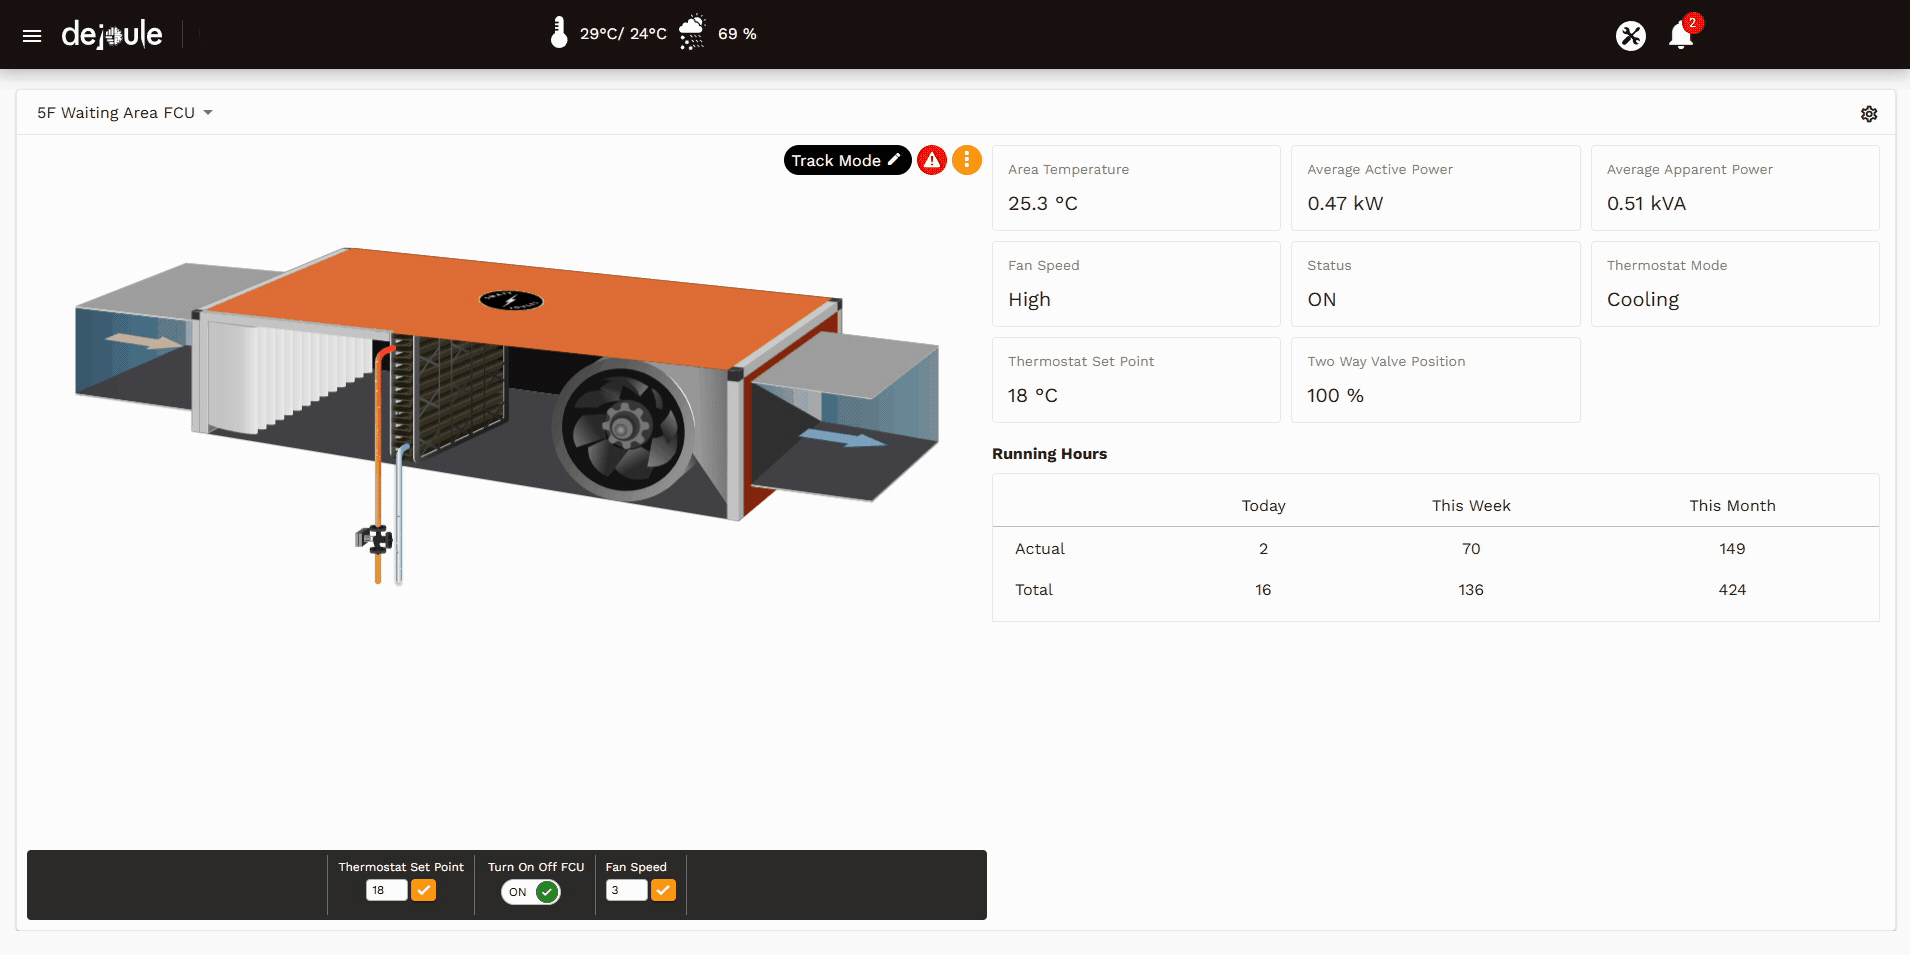Select the Thermostat Mode Cooling card
Screen dimensions: 1910x955
coord(1735,284)
